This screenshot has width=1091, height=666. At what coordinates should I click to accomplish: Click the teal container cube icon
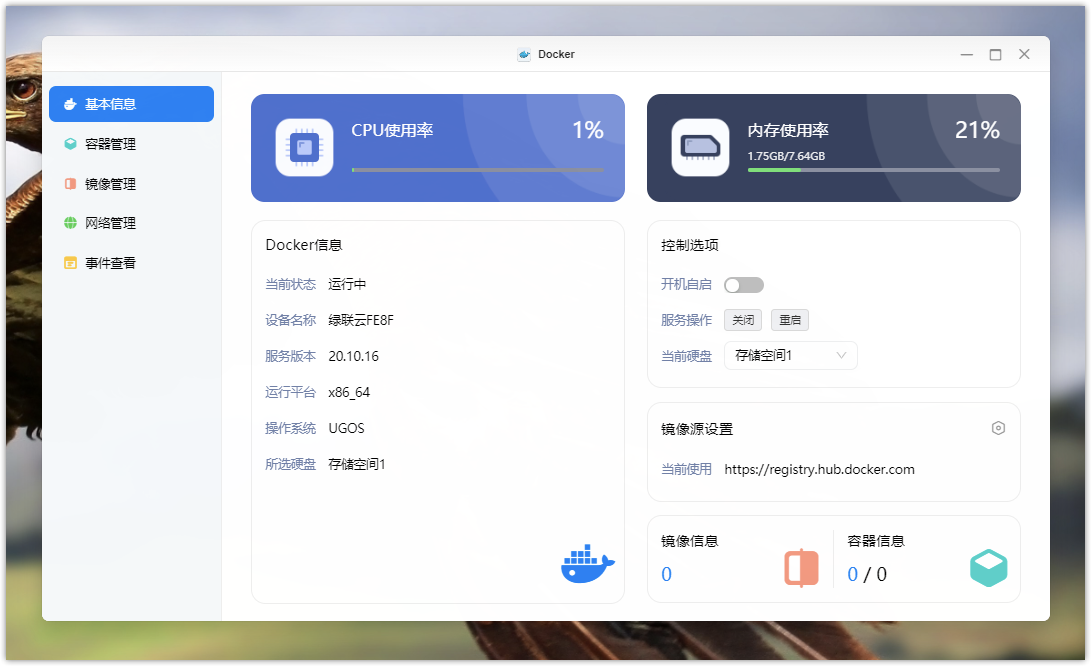point(988,568)
